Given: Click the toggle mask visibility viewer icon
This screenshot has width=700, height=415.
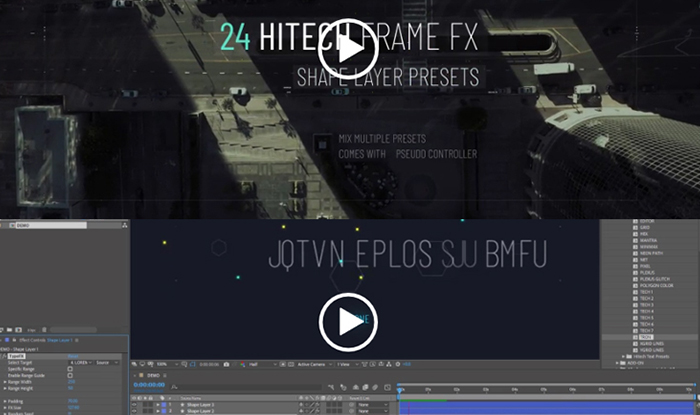Looking at the screenshot, I should [x=192, y=364].
